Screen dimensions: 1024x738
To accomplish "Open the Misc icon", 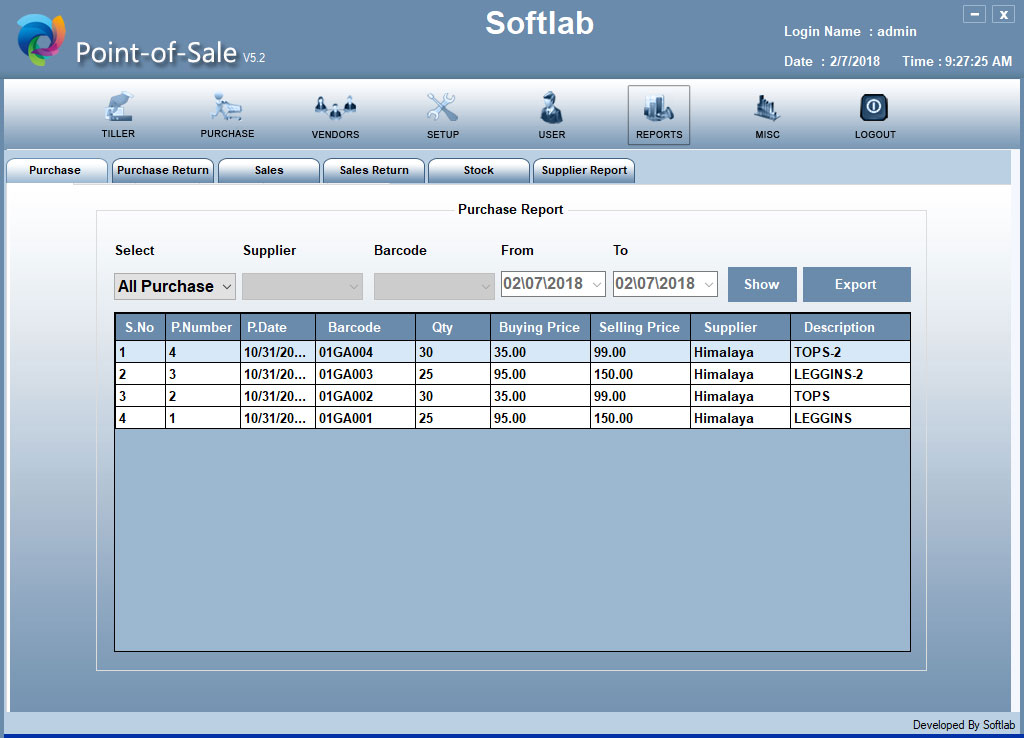I will (767, 108).
